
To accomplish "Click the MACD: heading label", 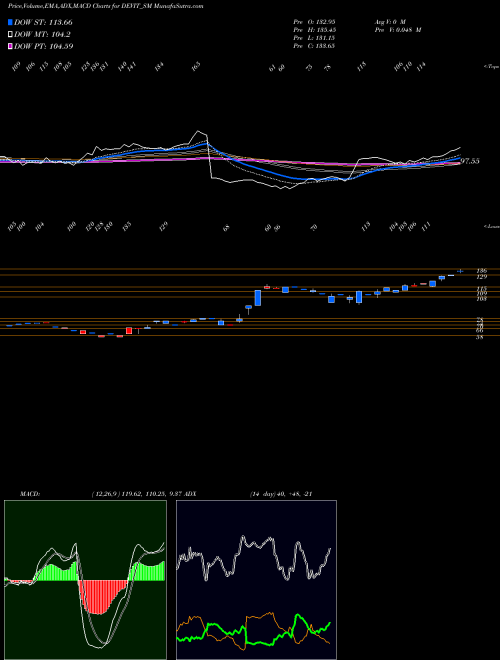I will (29, 494).
